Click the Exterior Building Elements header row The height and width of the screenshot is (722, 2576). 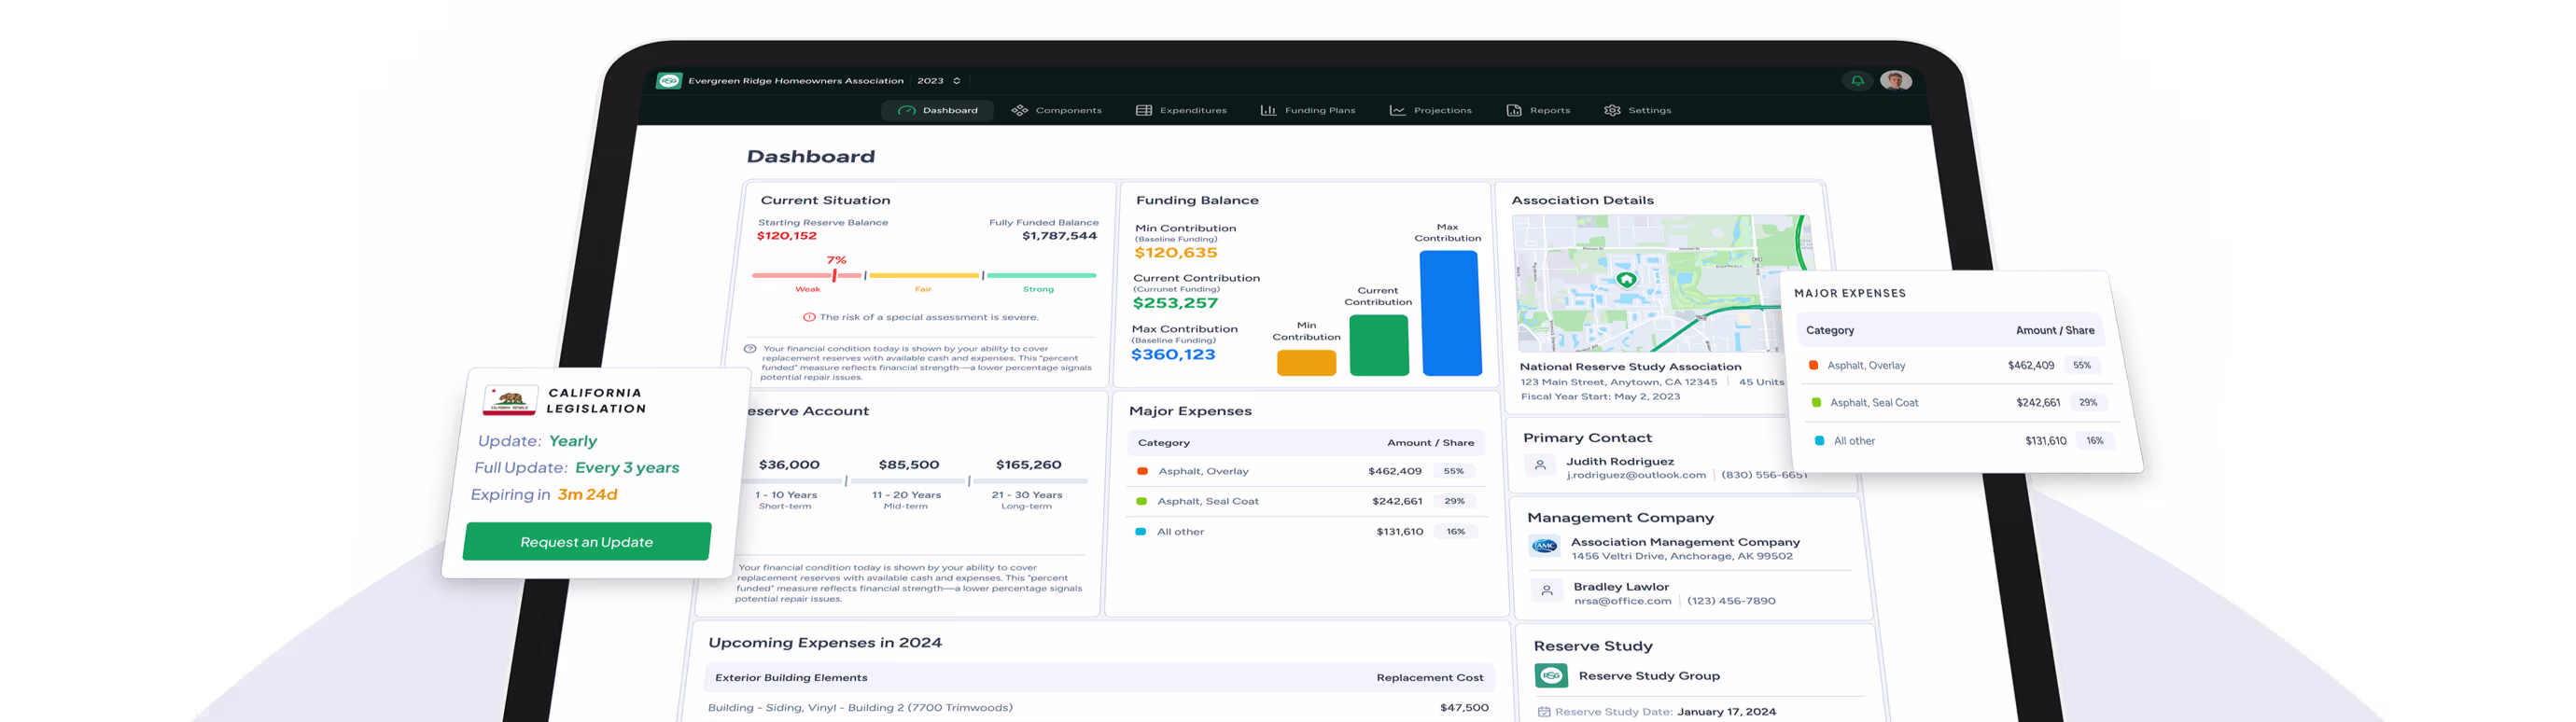point(1100,677)
